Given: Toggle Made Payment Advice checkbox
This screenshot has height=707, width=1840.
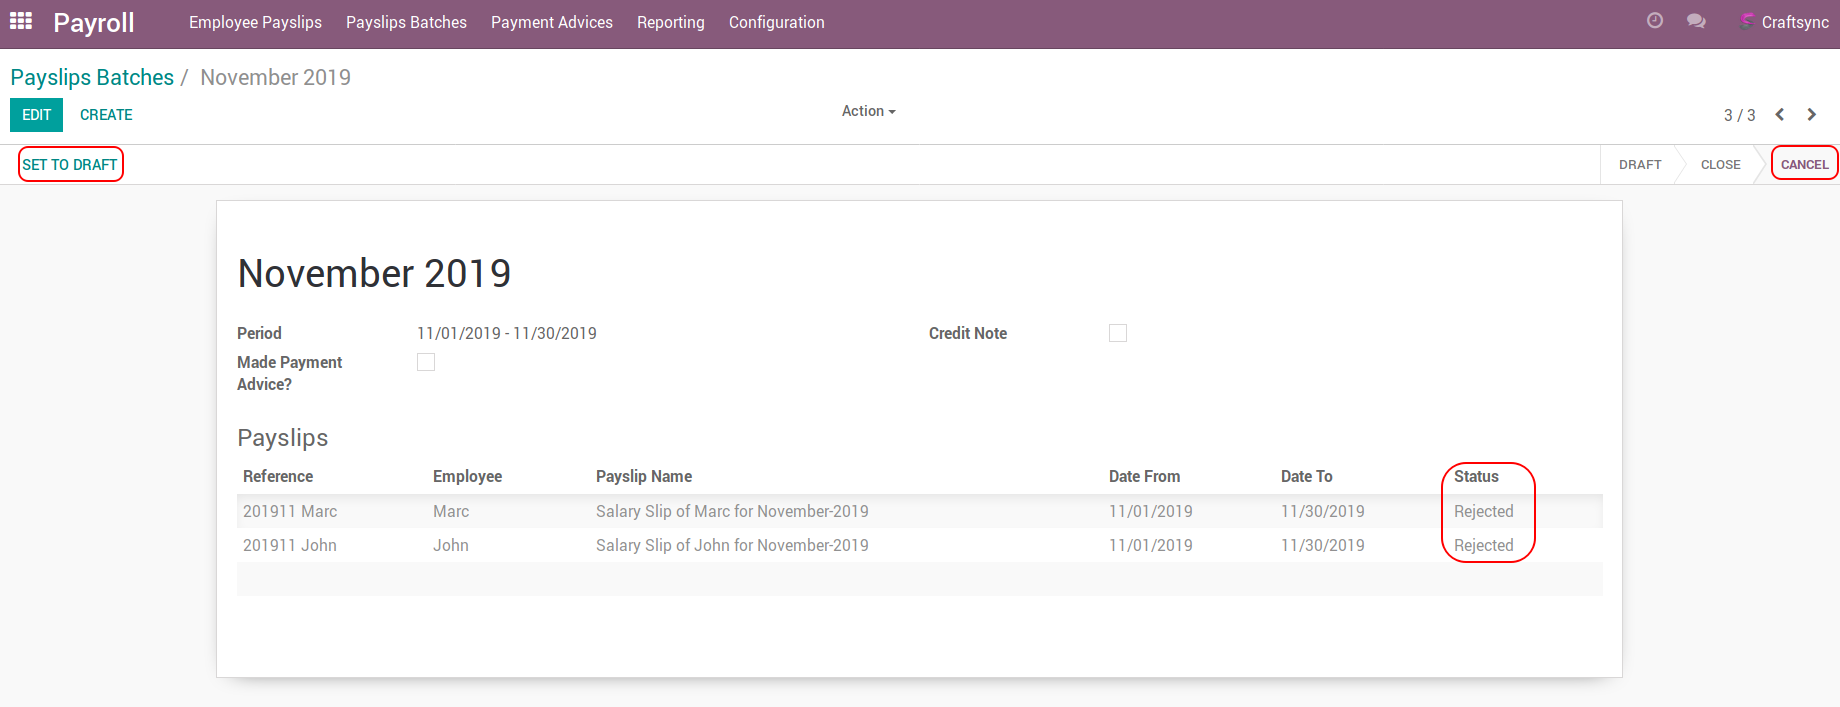Looking at the screenshot, I should [x=426, y=362].
